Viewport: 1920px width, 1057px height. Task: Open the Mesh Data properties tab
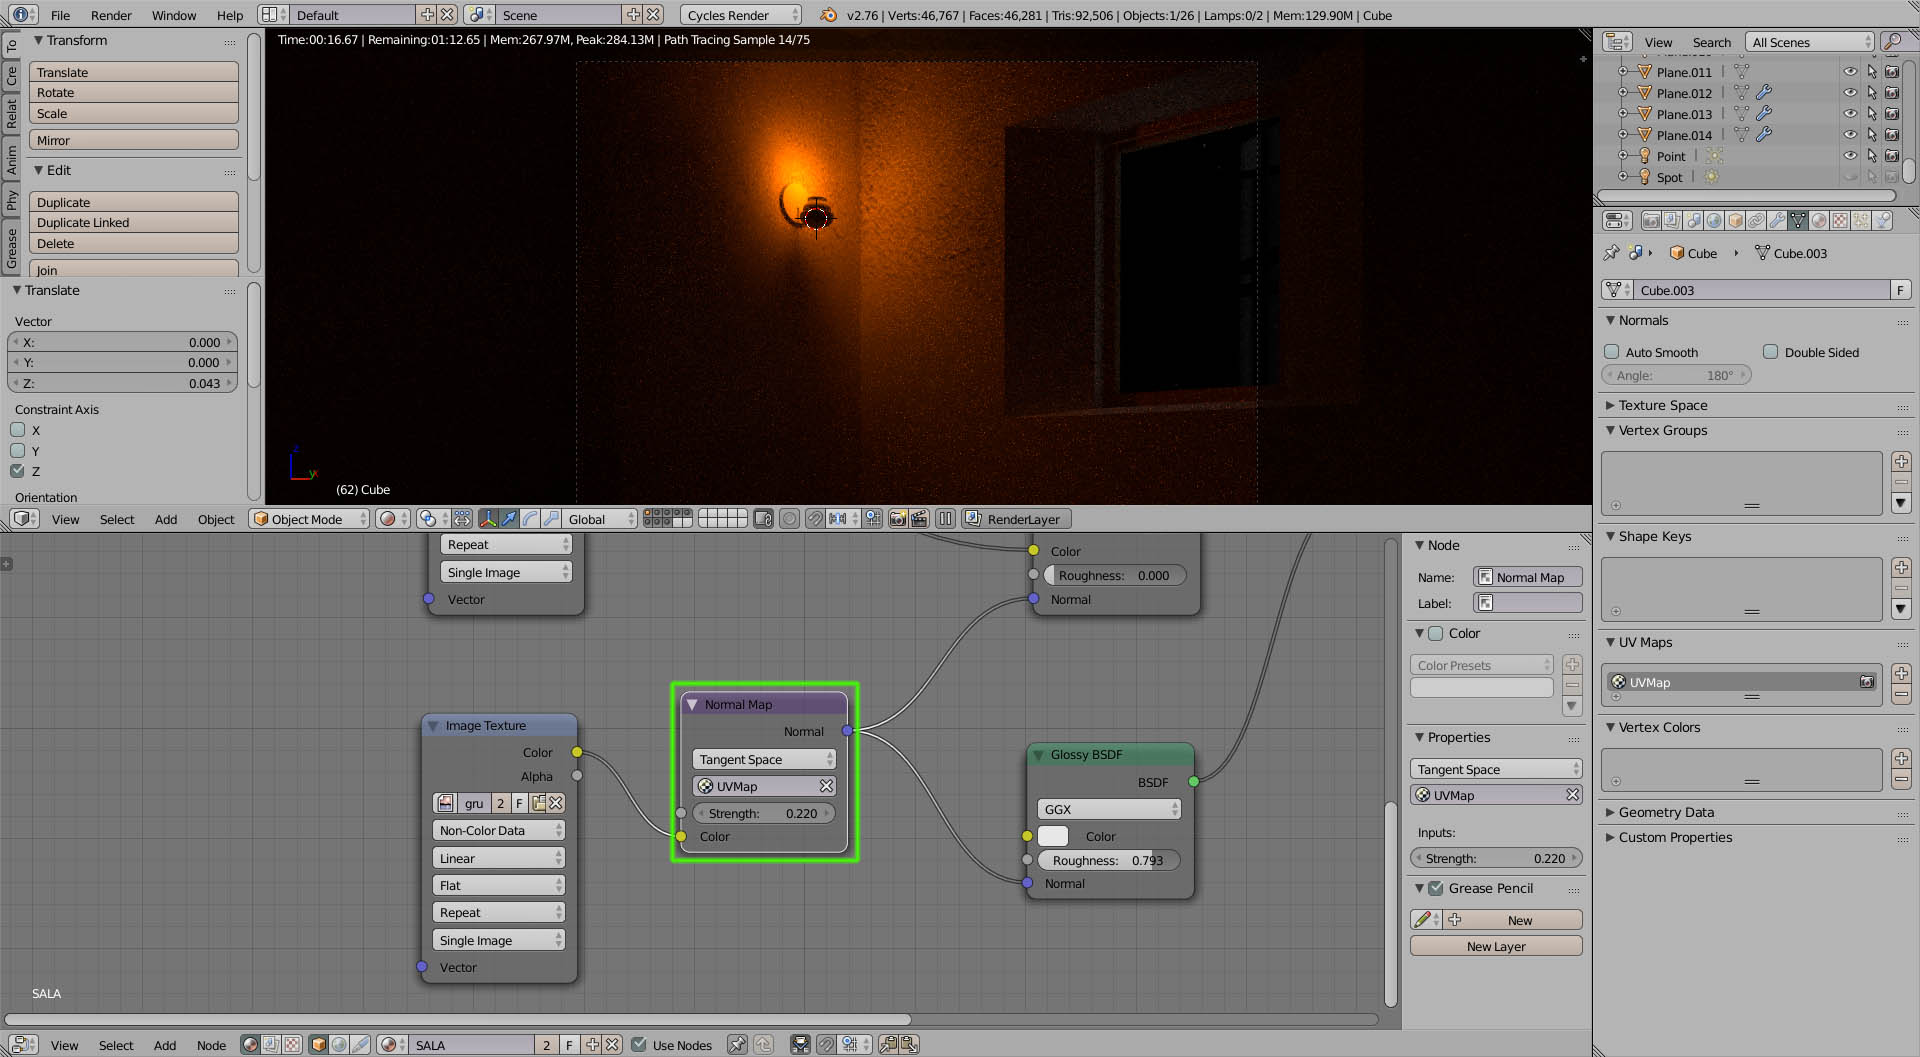point(1798,221)
